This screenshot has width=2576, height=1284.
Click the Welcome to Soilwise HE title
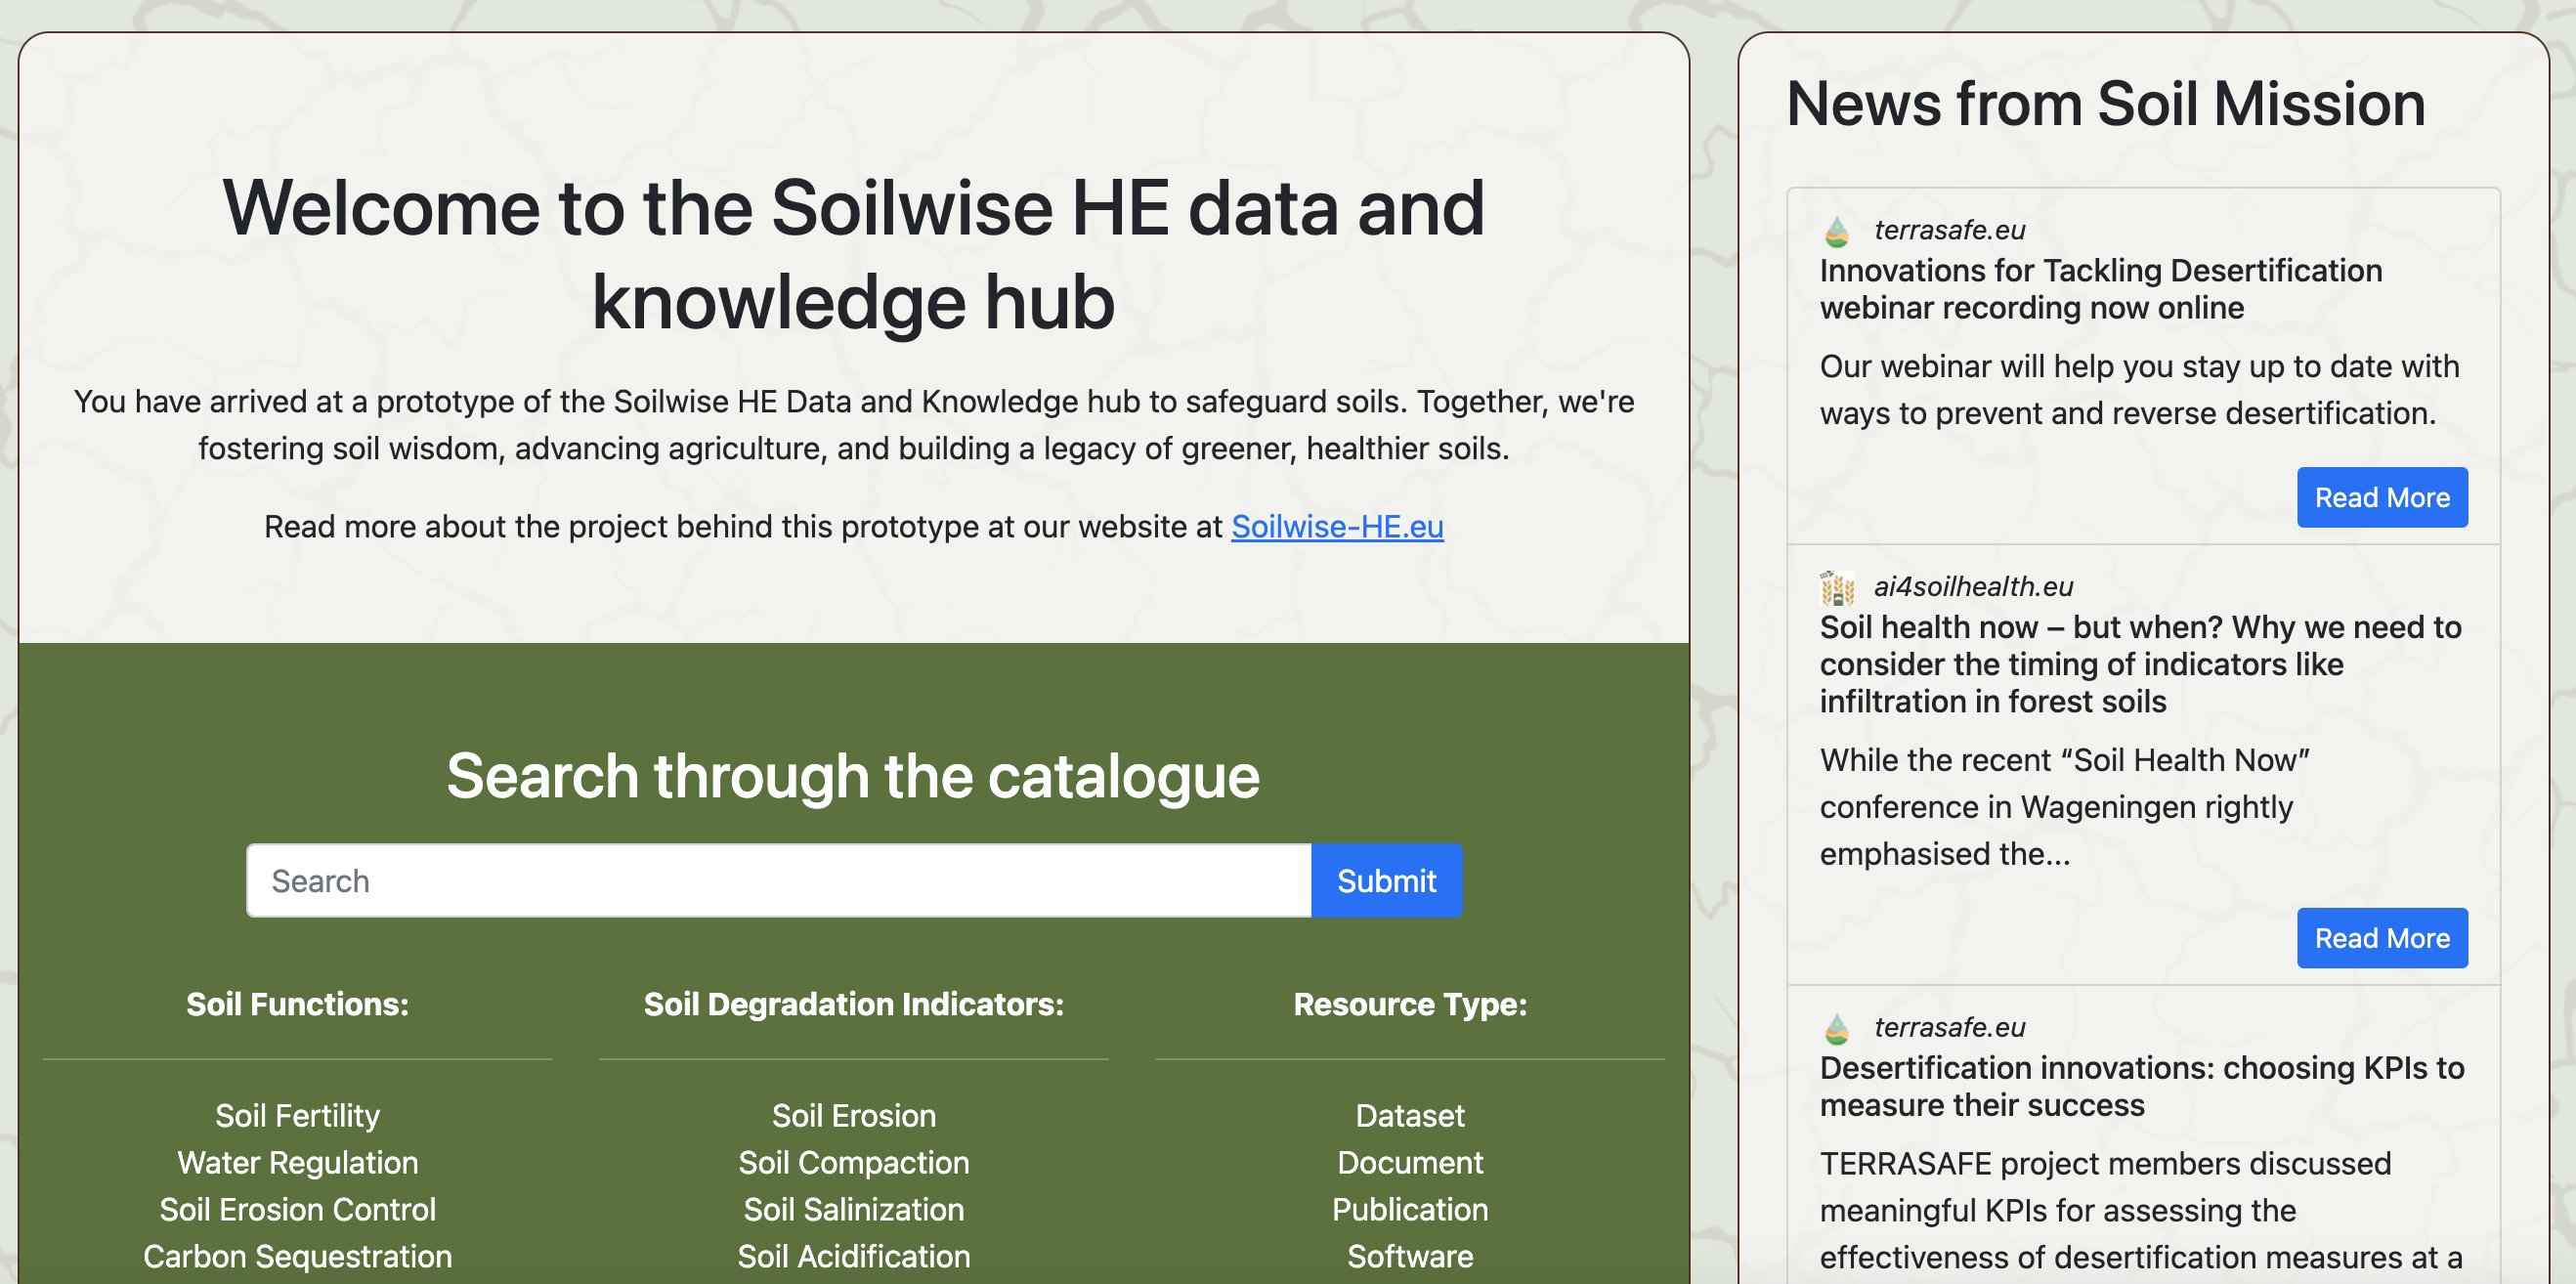pyautogui.click(x=853, y=254)
